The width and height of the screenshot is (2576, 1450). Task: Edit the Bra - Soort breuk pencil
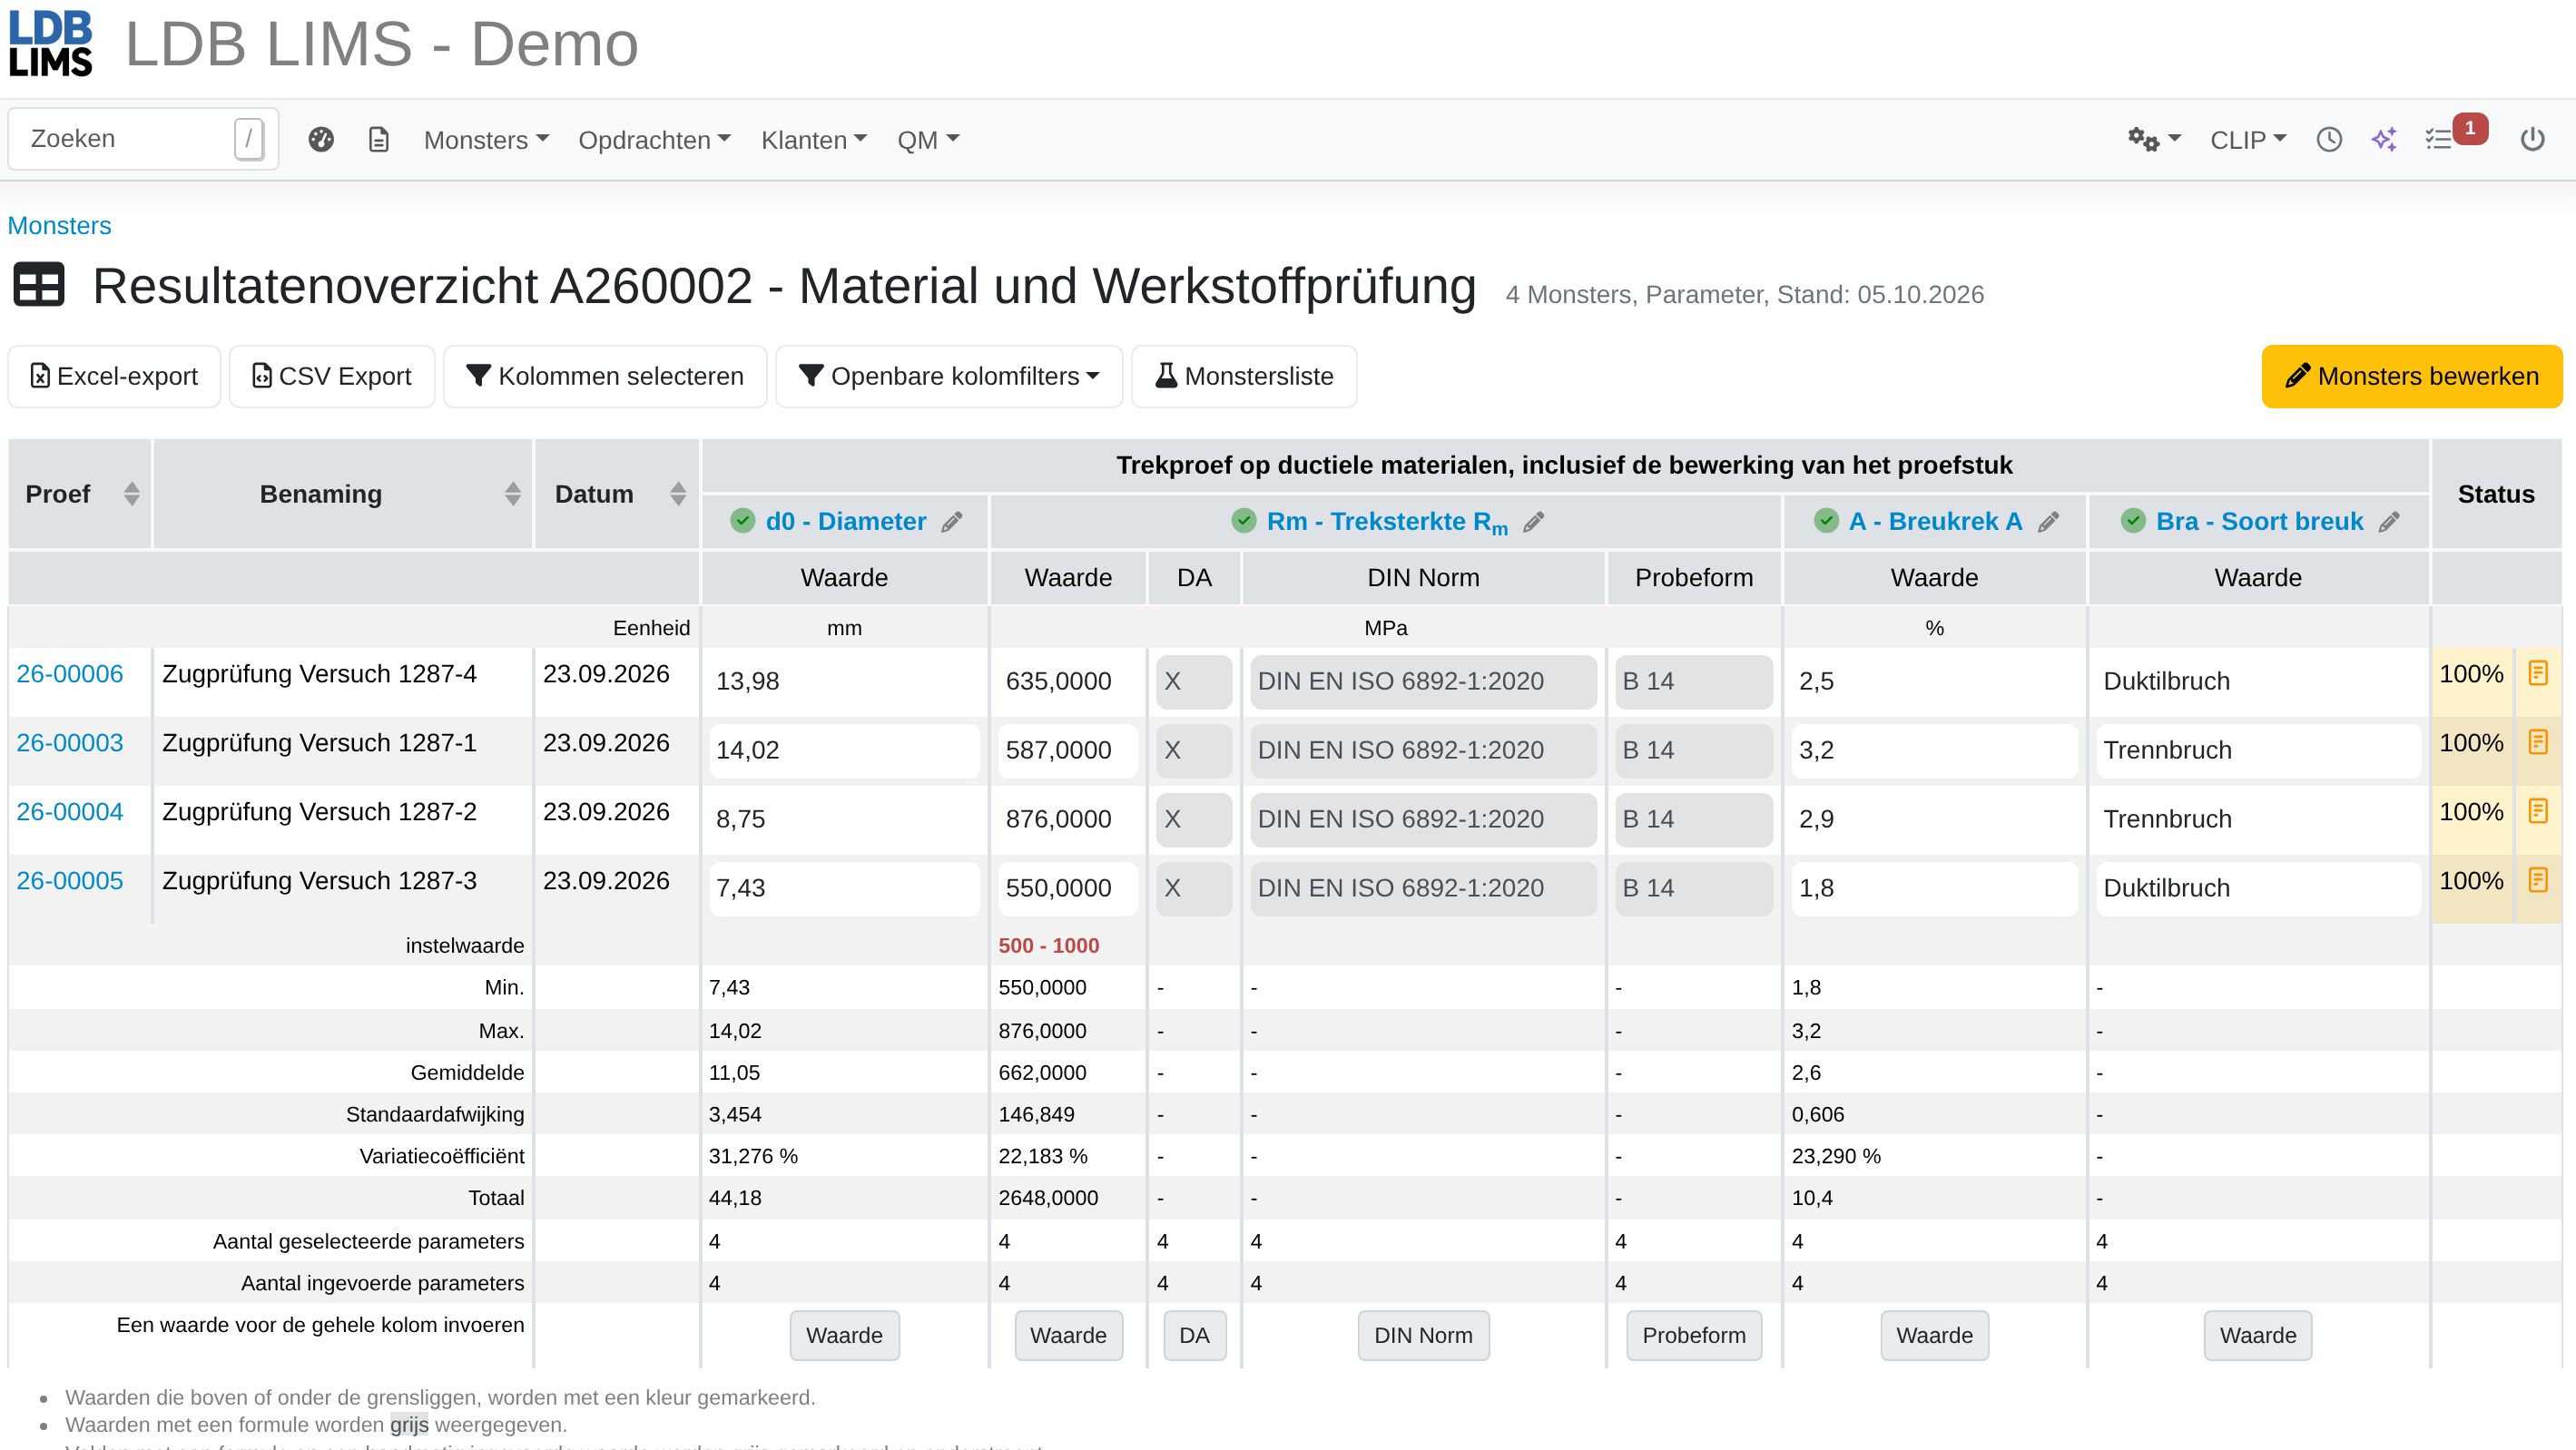click(x=2389, y=522)
